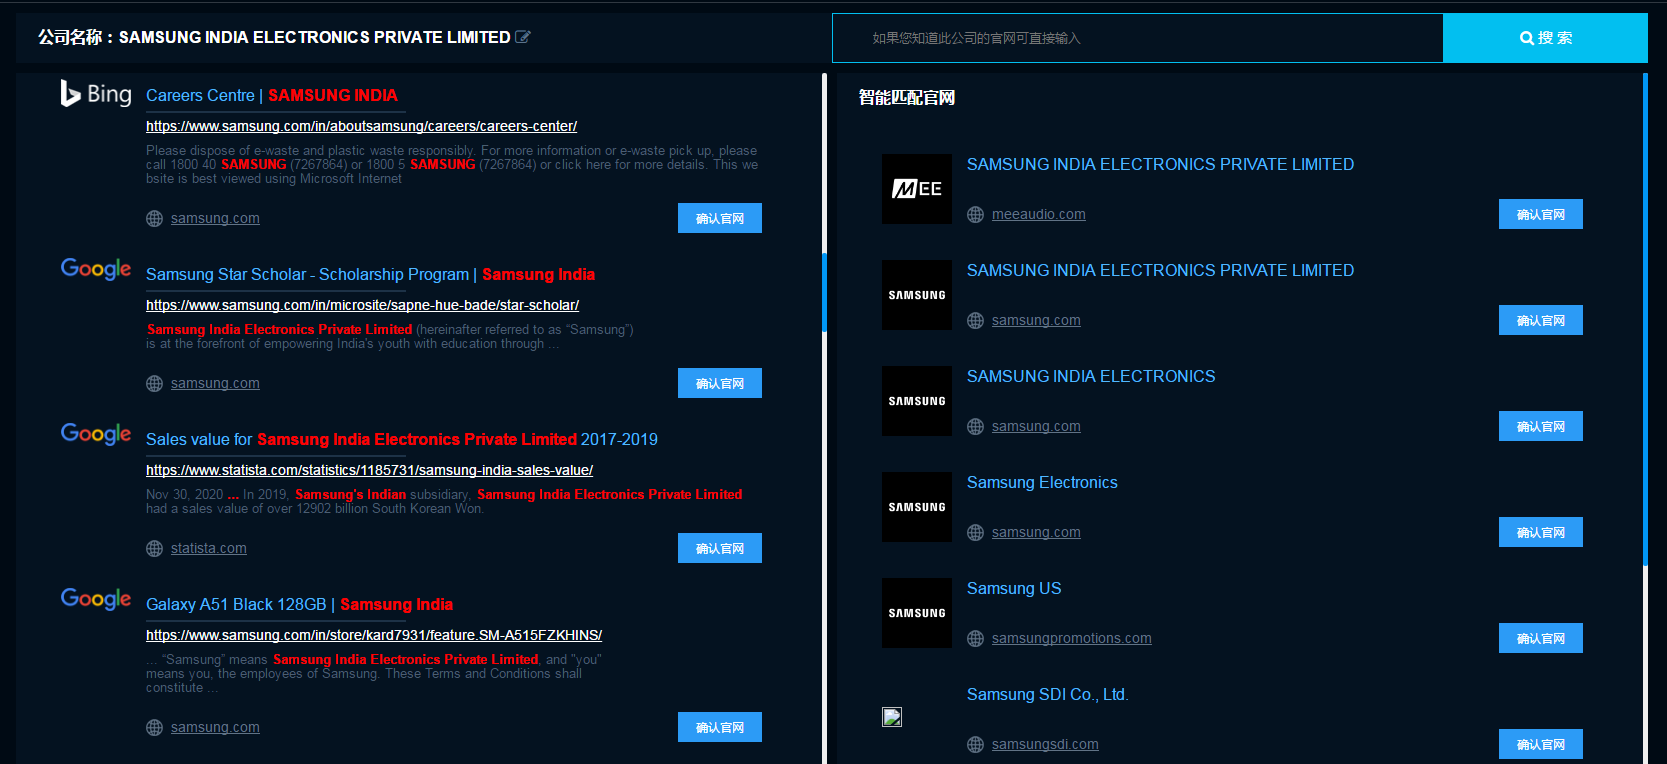Open the samsung.com careers-center URL link
This screenshot has width=1667, height=764.
pos(361,126)
